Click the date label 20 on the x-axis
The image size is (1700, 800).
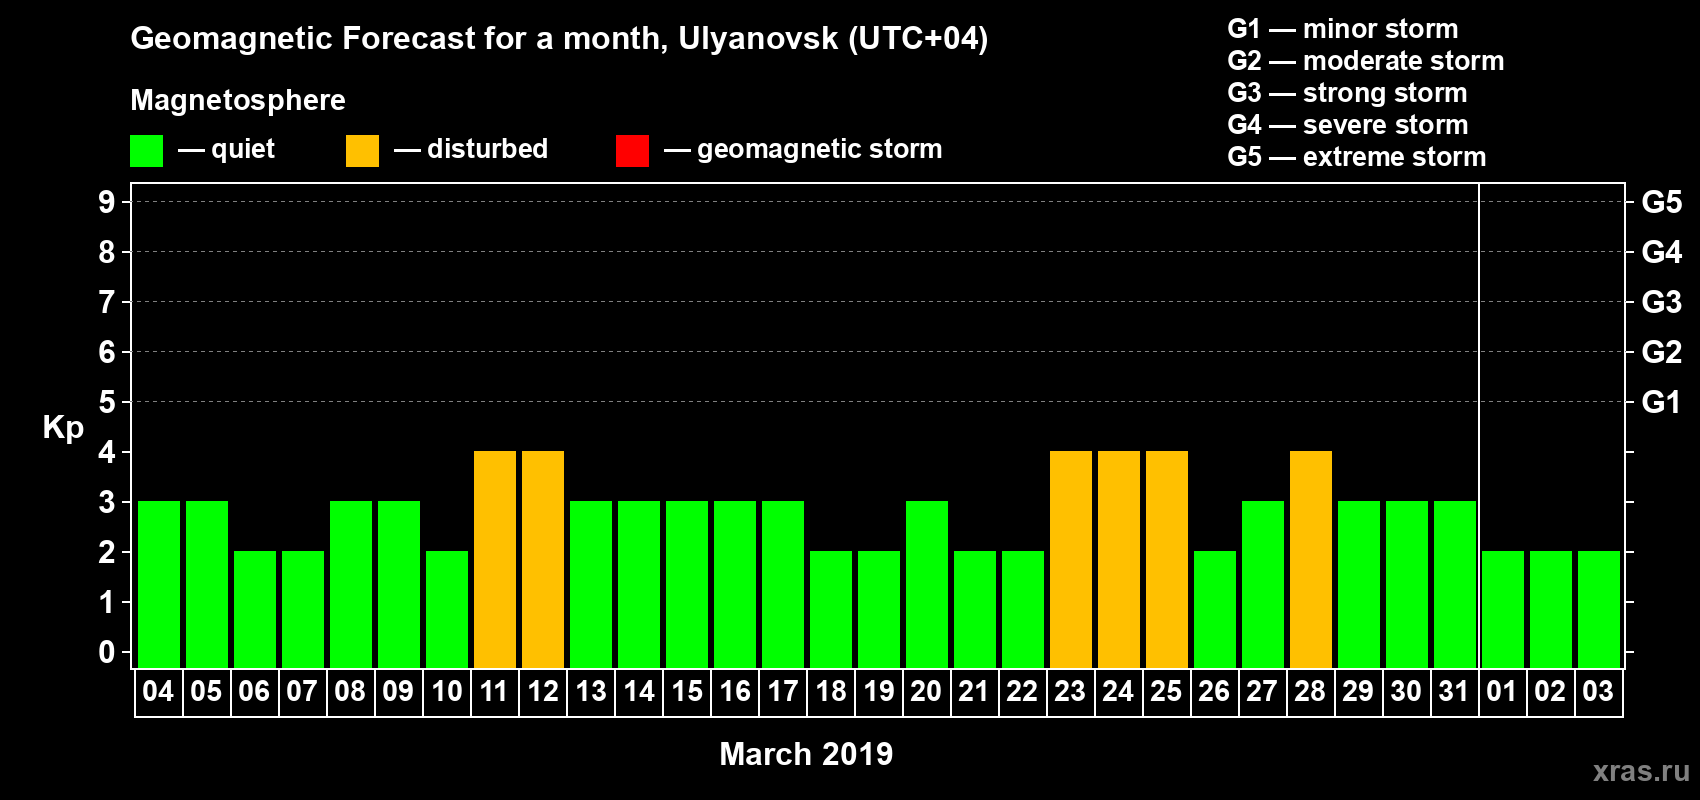coord(926,692)
